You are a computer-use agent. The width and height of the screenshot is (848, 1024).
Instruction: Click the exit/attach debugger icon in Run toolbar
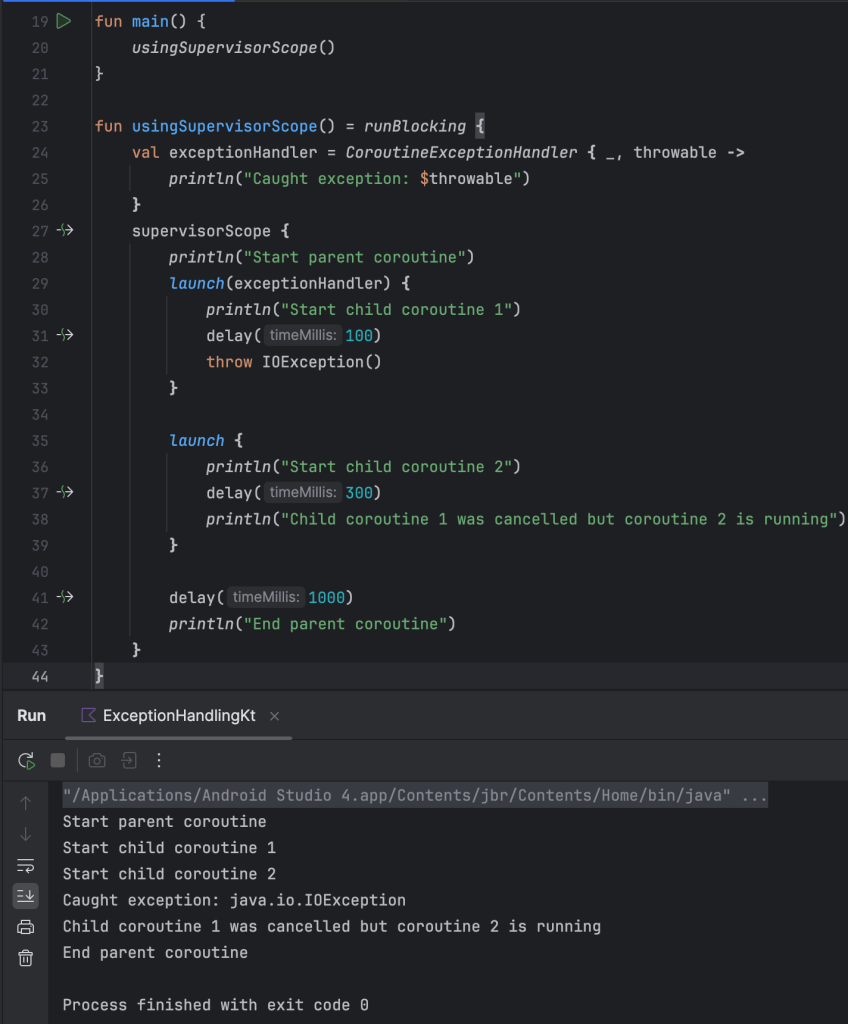(129, 761)
